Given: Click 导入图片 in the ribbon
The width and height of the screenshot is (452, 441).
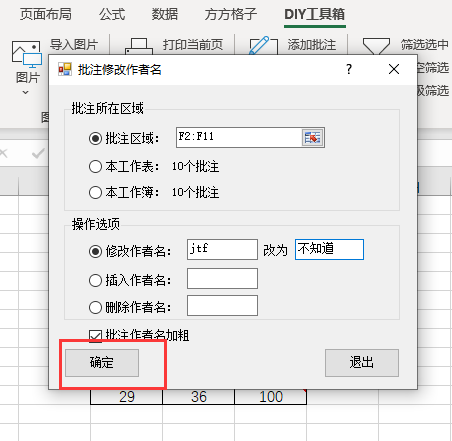Looking at the screenshot, I should click(x=74, y=44).
